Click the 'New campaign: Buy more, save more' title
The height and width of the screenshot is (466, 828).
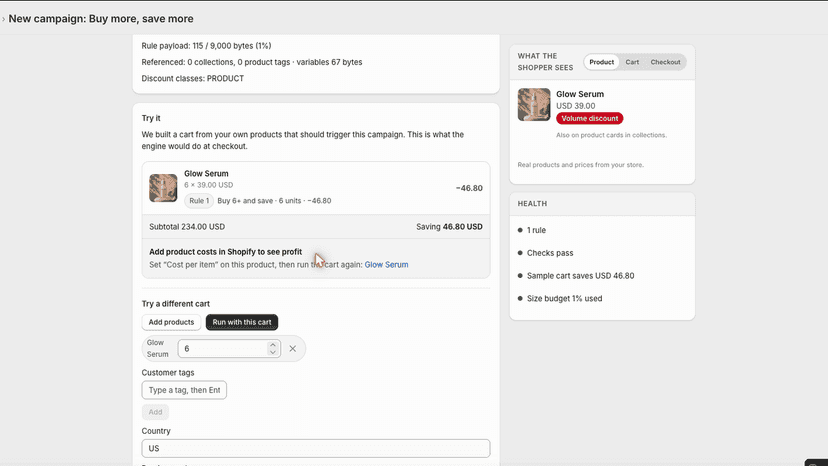tap(101, 19)
